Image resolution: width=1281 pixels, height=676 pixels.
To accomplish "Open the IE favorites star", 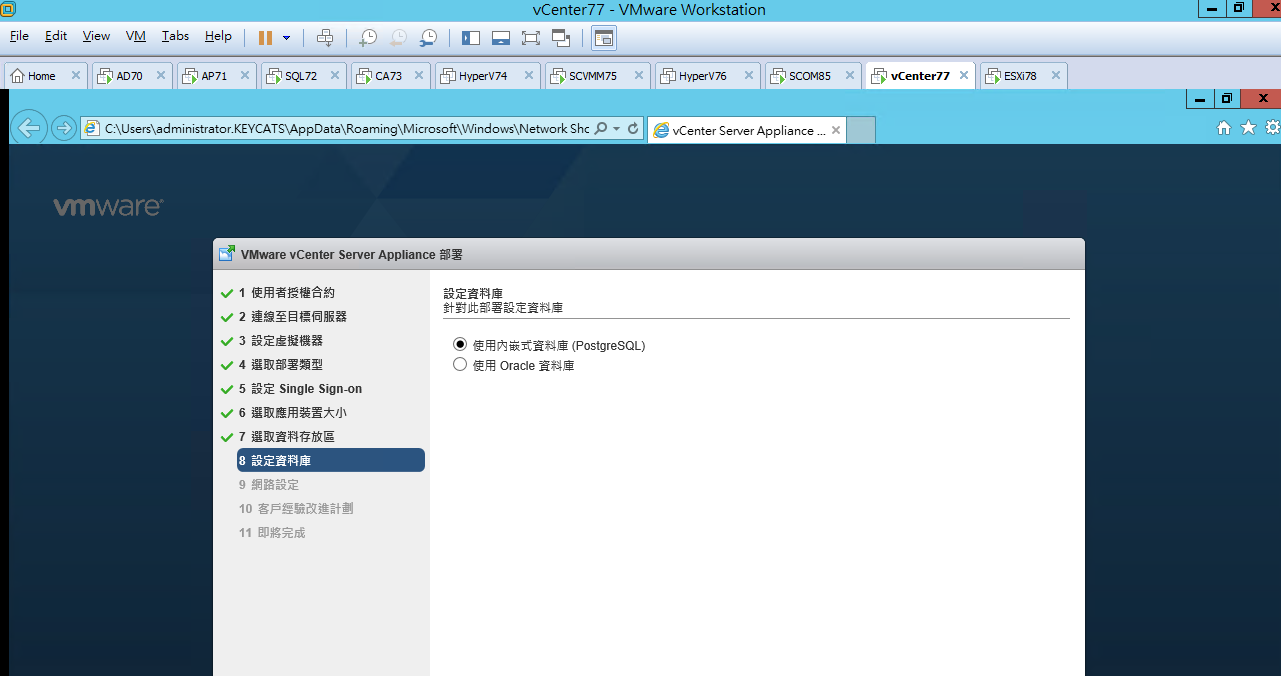I will (x=1248, y=128).
